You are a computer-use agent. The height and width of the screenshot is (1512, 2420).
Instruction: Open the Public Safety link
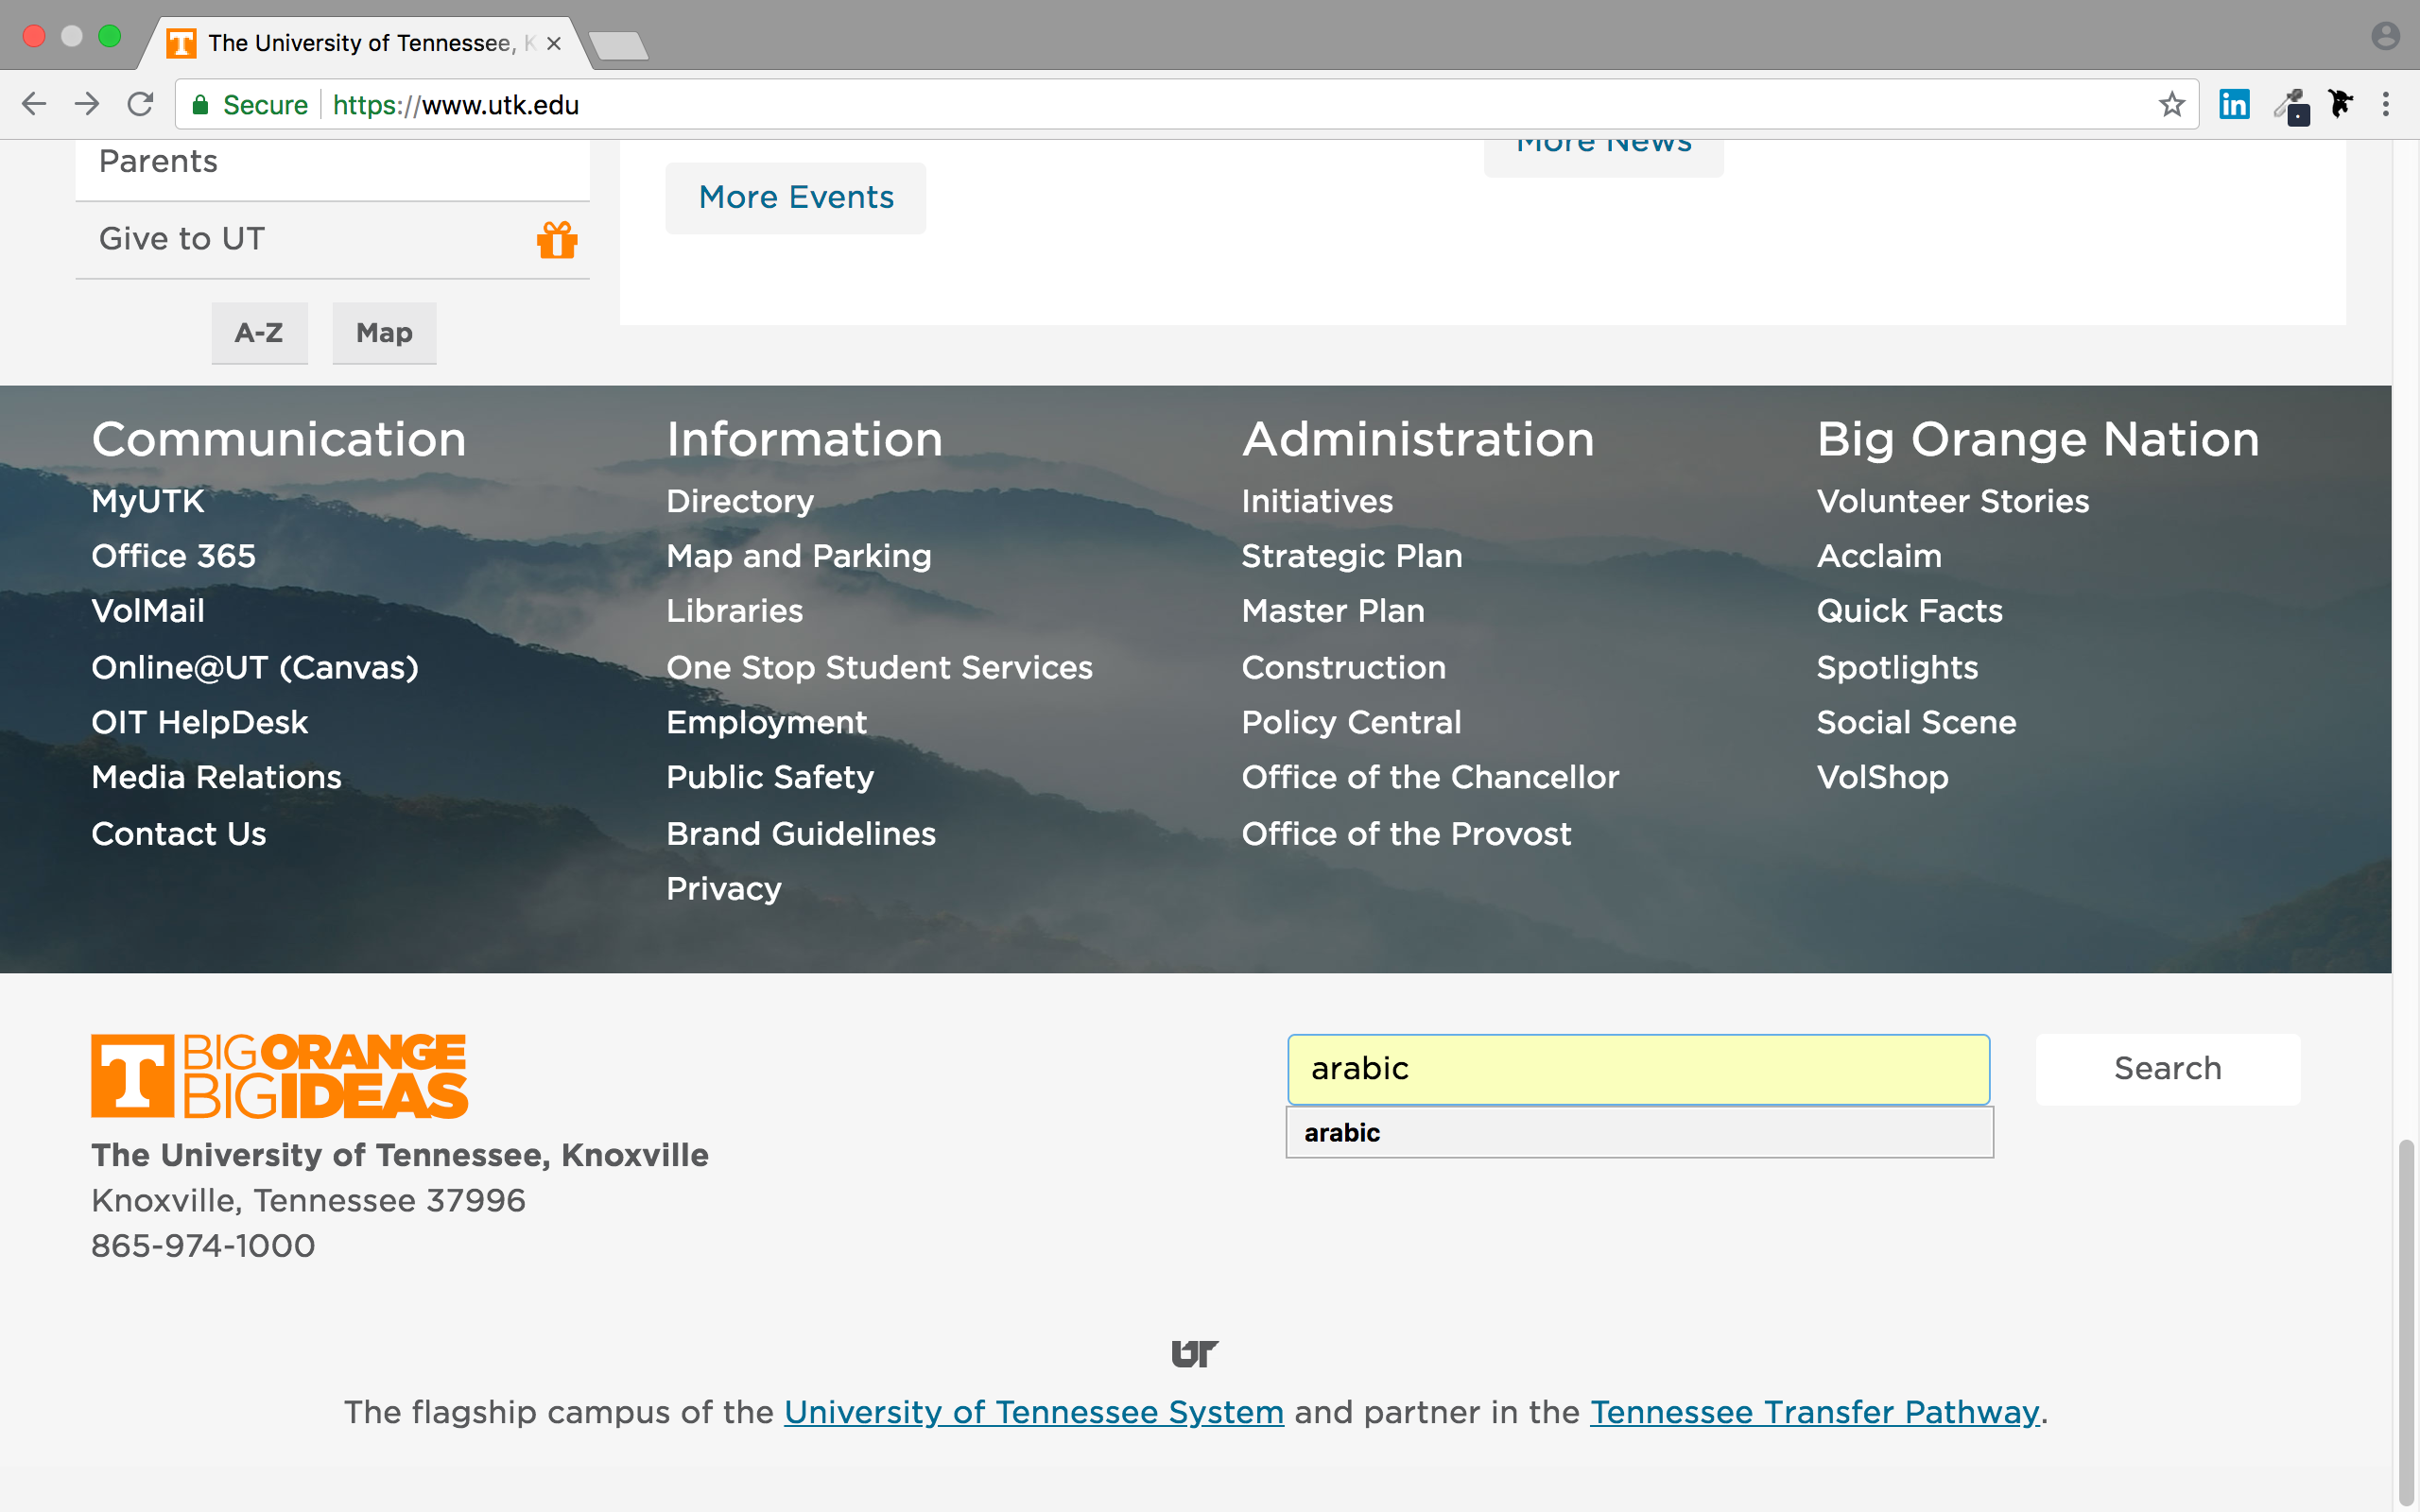pos(770,777)
